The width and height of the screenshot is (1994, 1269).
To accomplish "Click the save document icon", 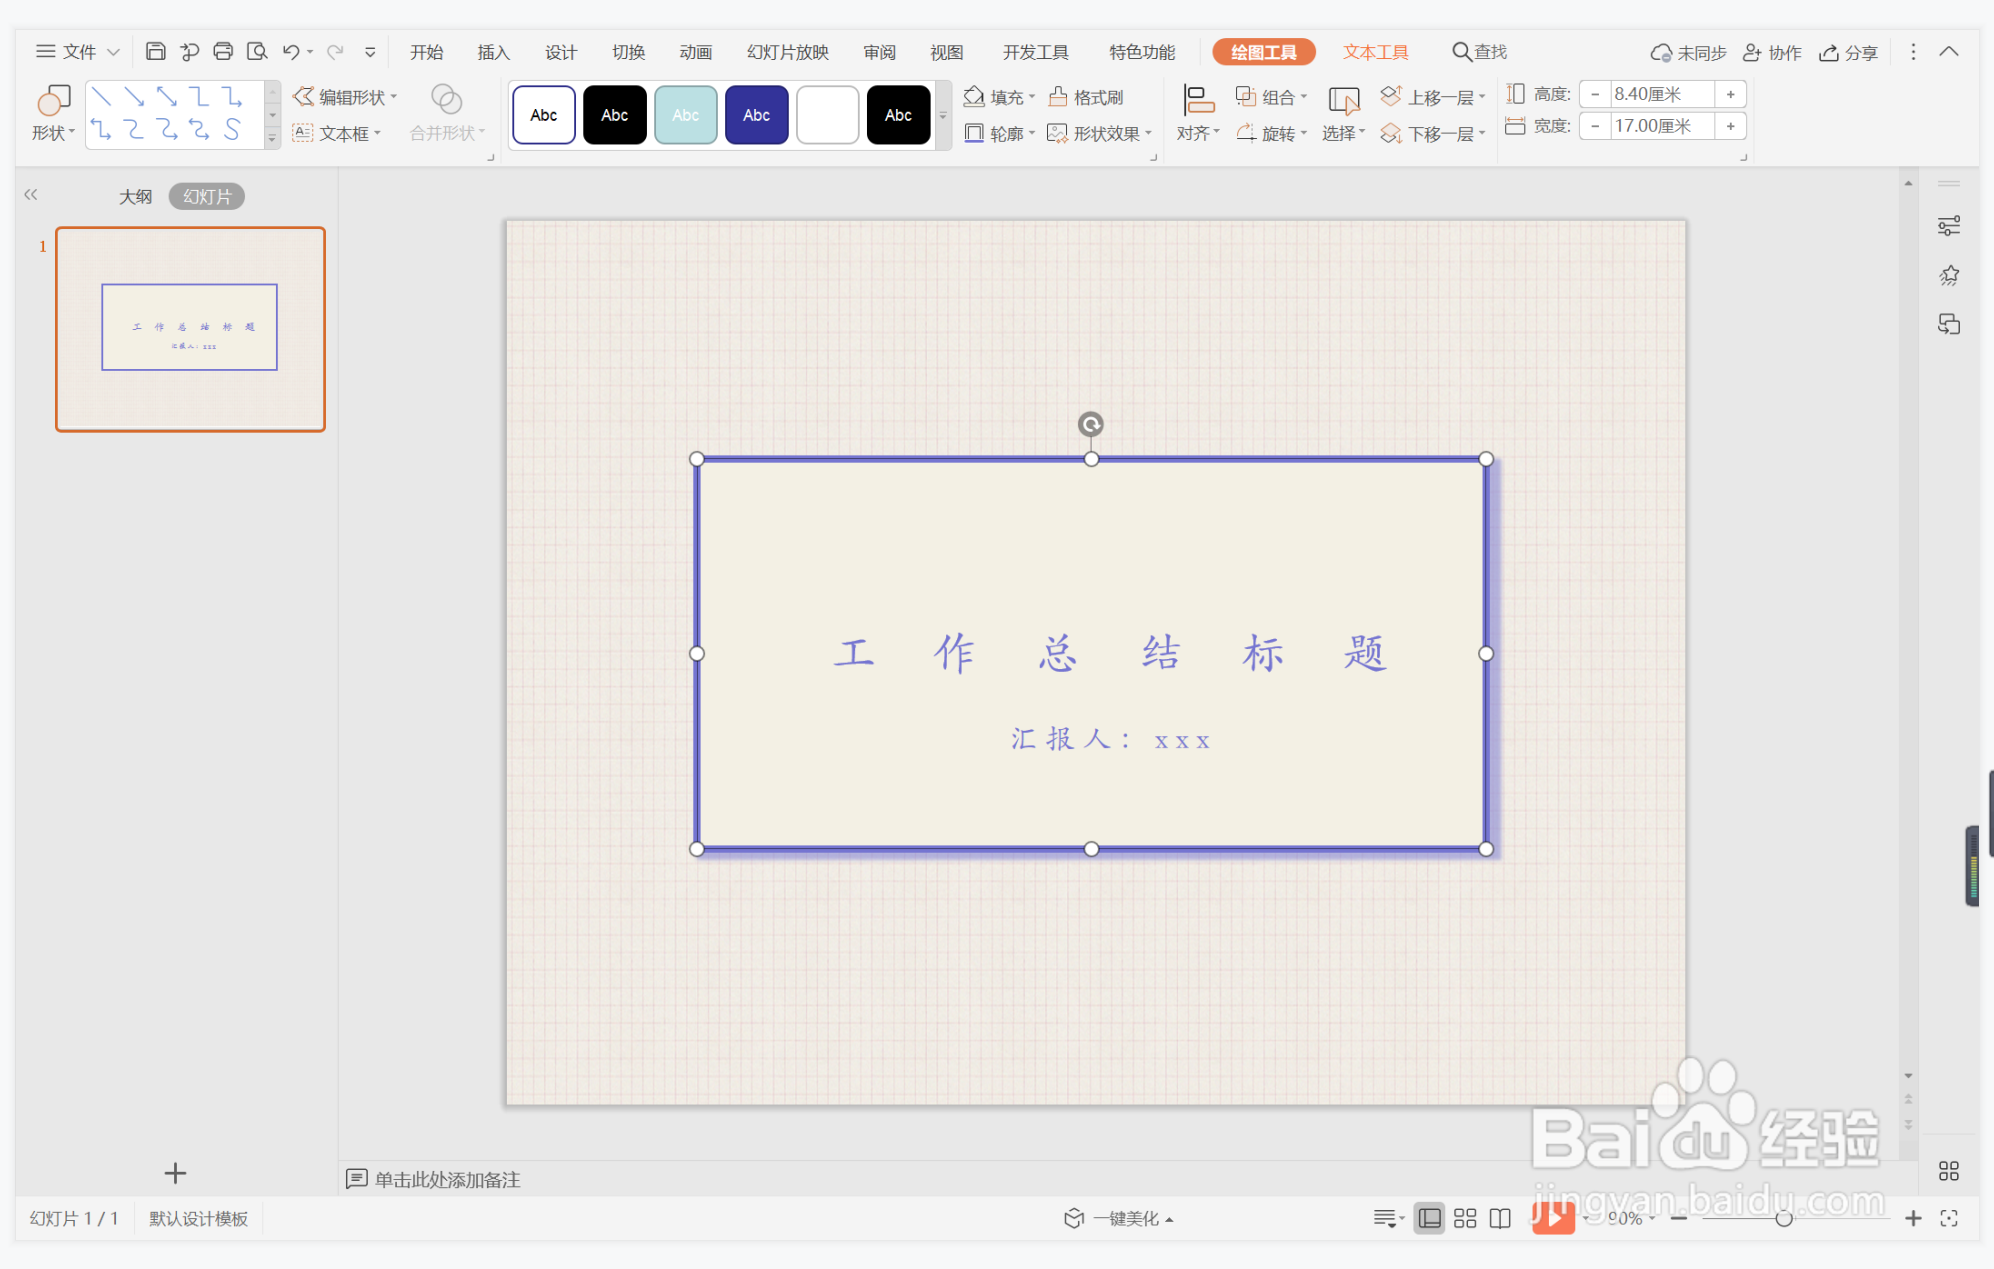I will tap(155, 51).
